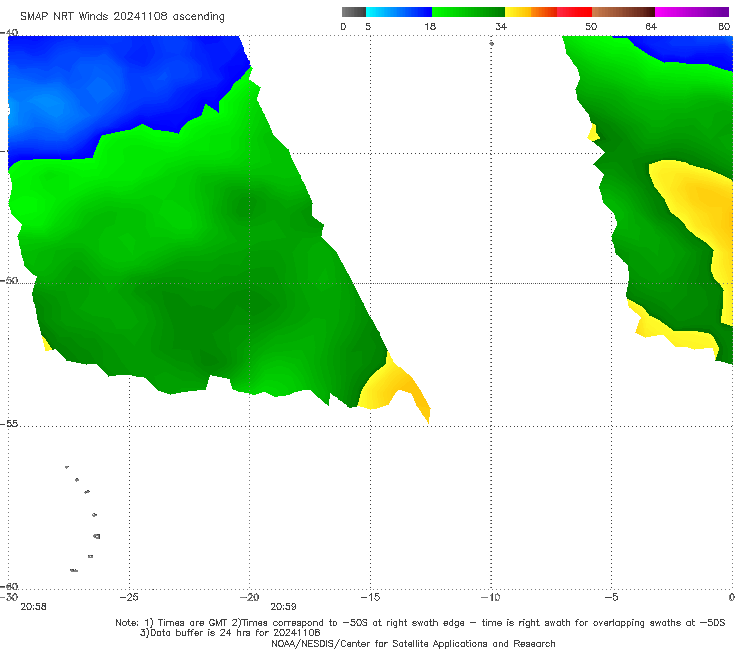Image resolution: width=740 pixels, height=650 pixels.
Task: Click the color bar label "80"
Action: (x=724, y=27)
